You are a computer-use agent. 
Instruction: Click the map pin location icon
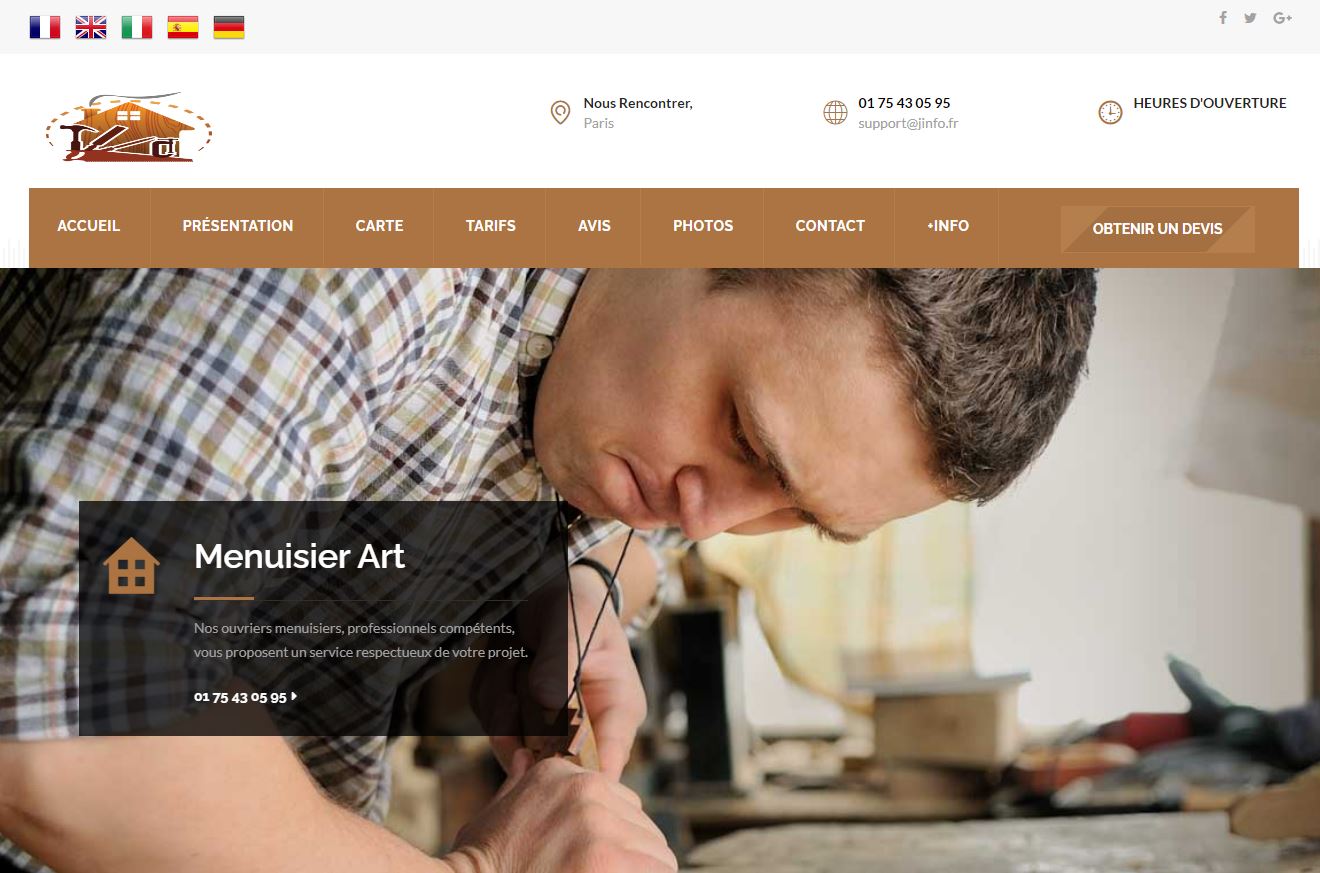click(560, 112)
